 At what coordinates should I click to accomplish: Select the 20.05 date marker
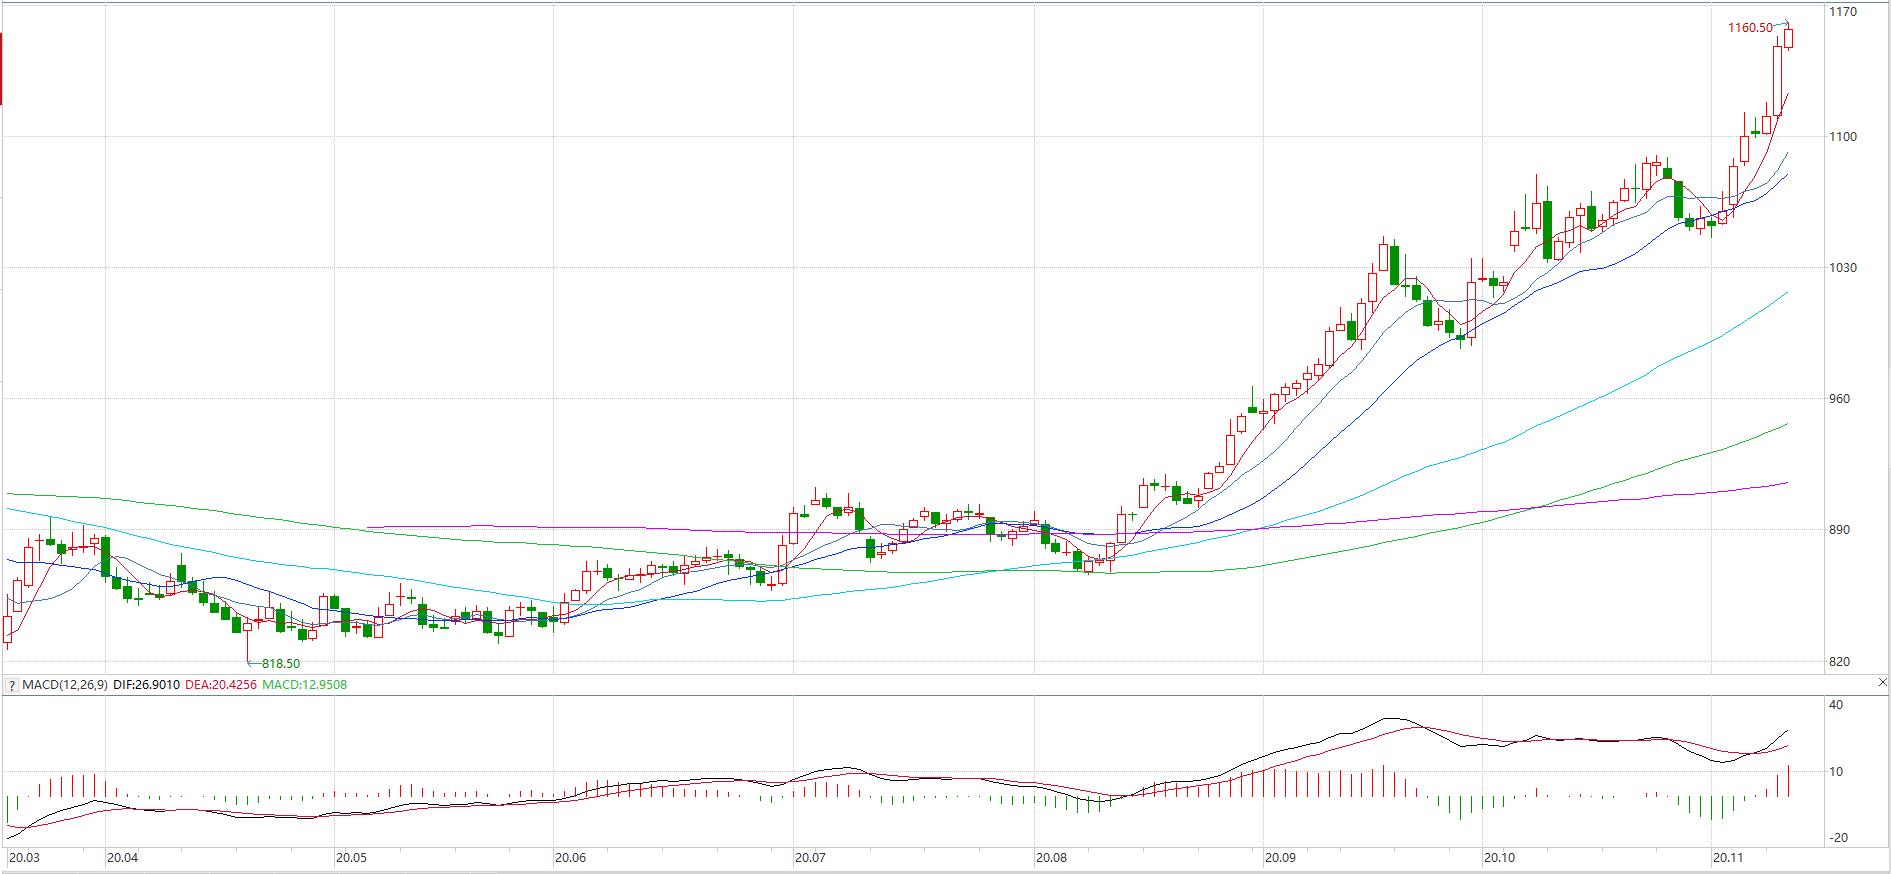(x=351, y=858)
